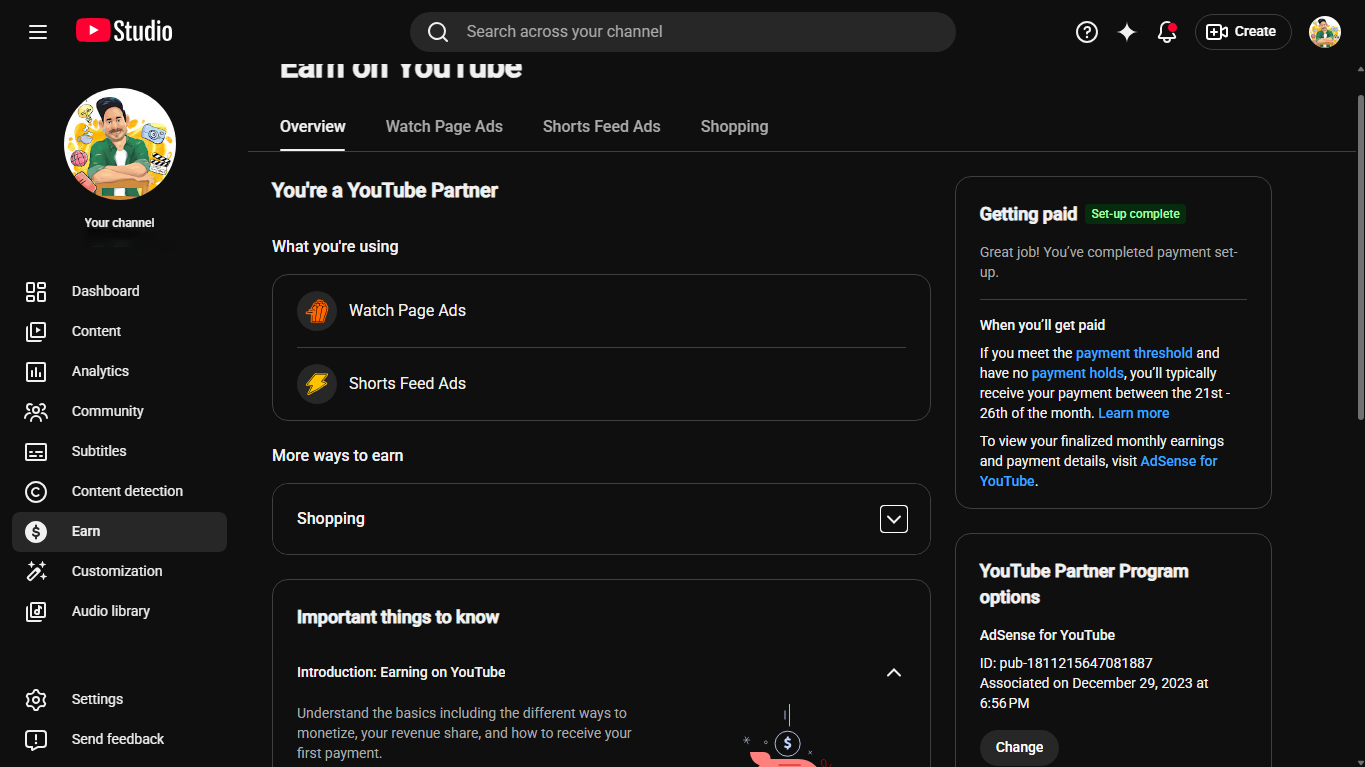Open the Shopping tab
The height and width of the screenshot is (767, 1365).
click(x=734, y=127)
